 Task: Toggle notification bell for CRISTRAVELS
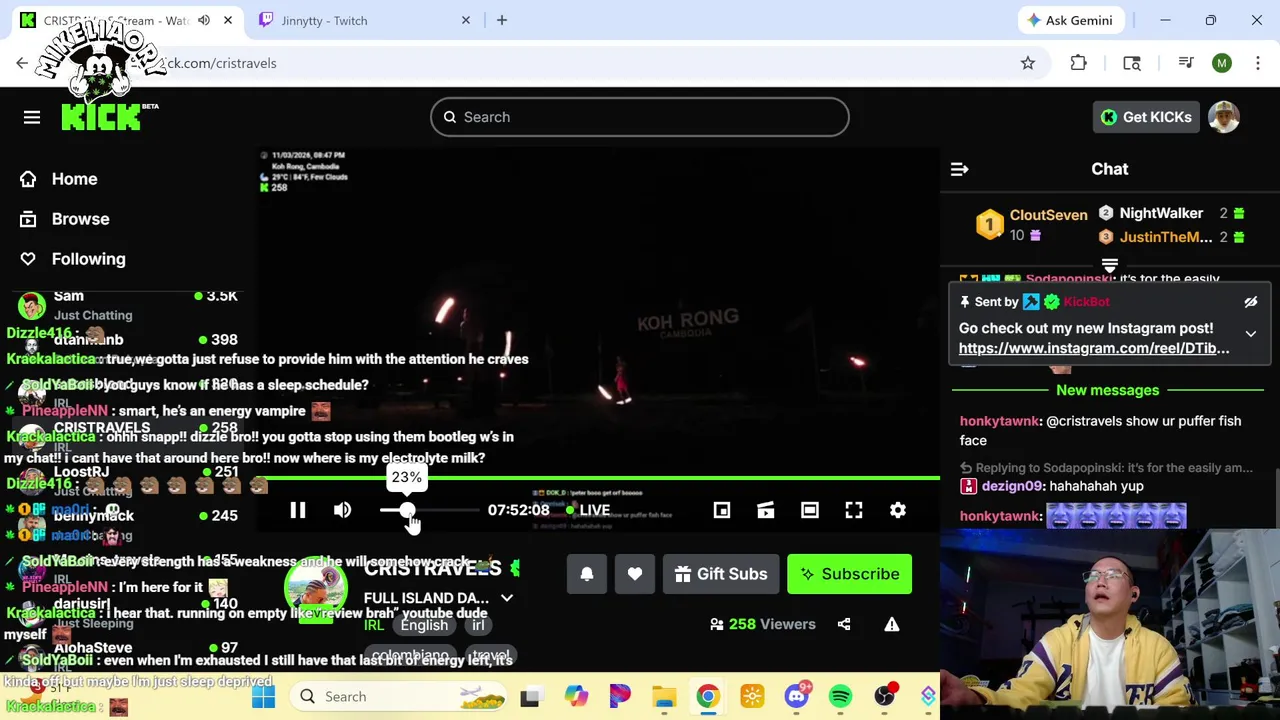(x=587, y=574)
